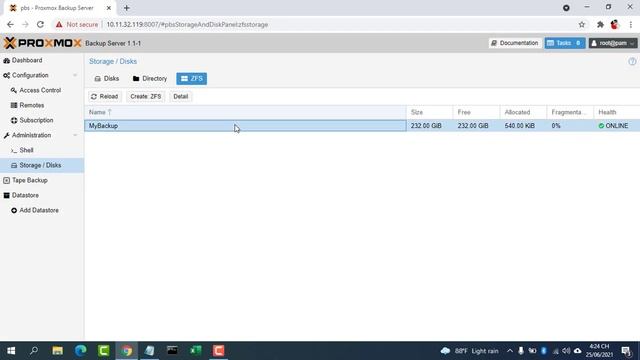Sort by the Fragmentation column header
Viewport: 640px width, 360px height.
pyautogui.click(x=570, y=112)
